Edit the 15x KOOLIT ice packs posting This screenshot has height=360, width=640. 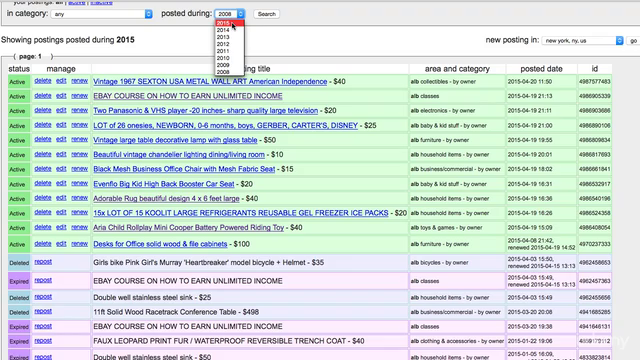(x=61, y=212)
